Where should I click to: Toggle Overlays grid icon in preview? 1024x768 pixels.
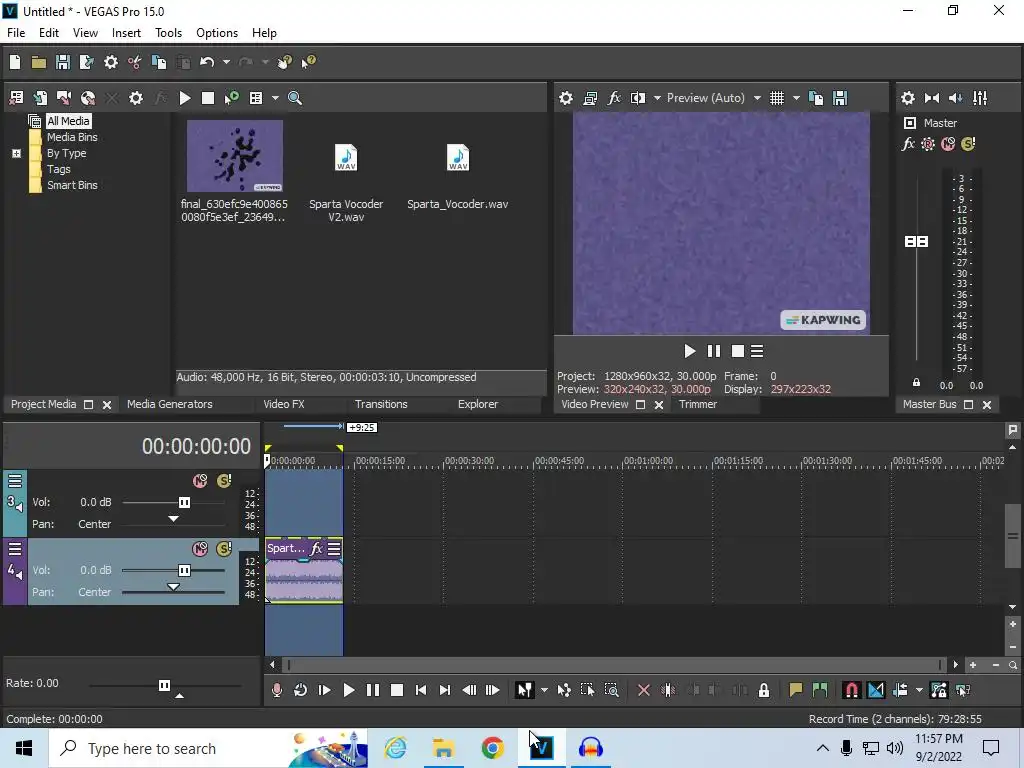pyautogui.click(x=776, y=98)
